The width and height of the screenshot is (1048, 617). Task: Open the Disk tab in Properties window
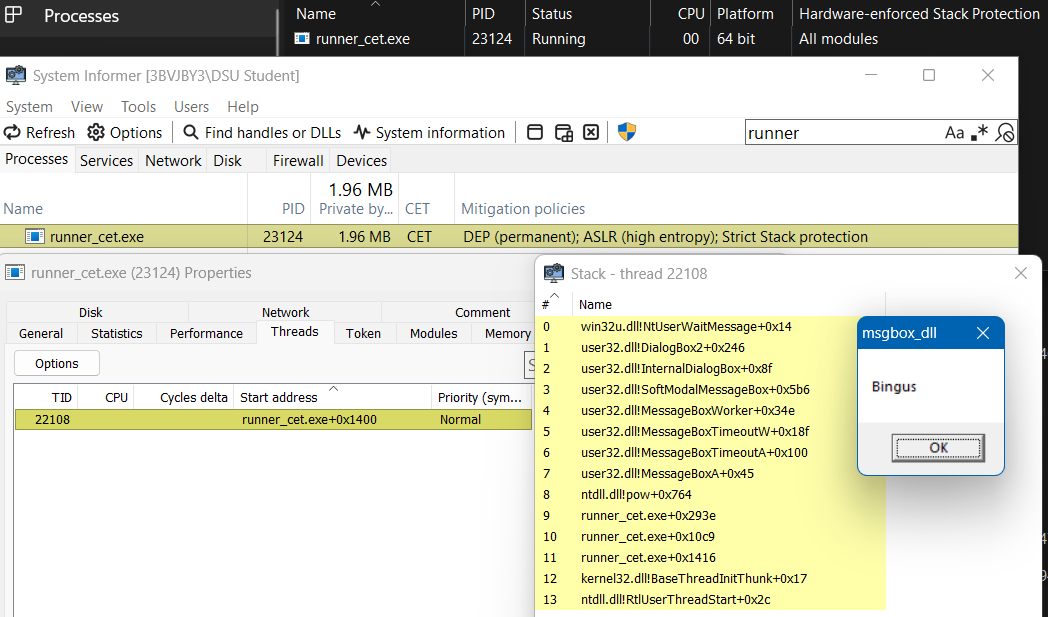coord(90,312)
